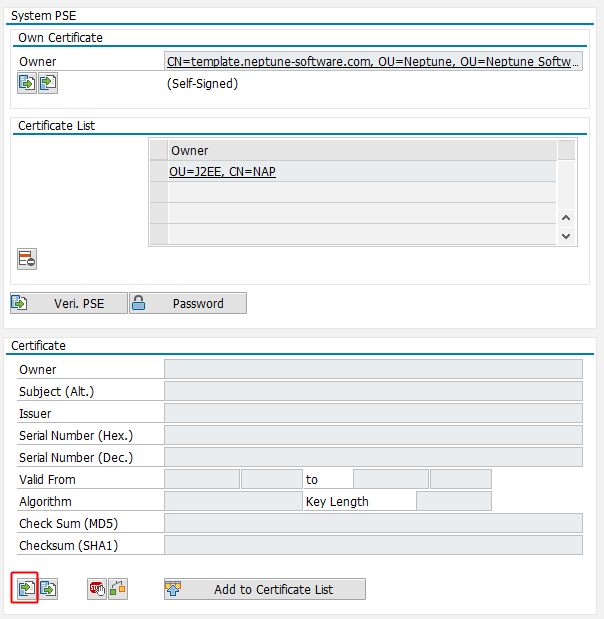
Task: Click the red stop-sign icon in Certificate section
Action: click(97, 589)
